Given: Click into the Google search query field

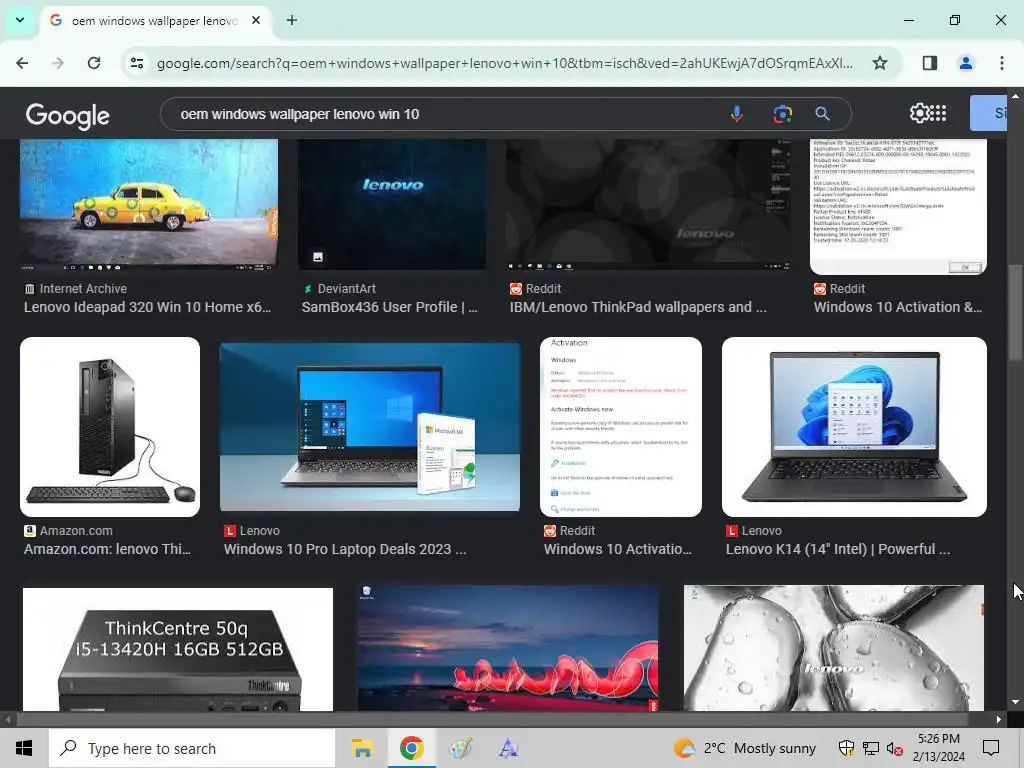Looking at the screenshot, I should (x=444, y=114).
